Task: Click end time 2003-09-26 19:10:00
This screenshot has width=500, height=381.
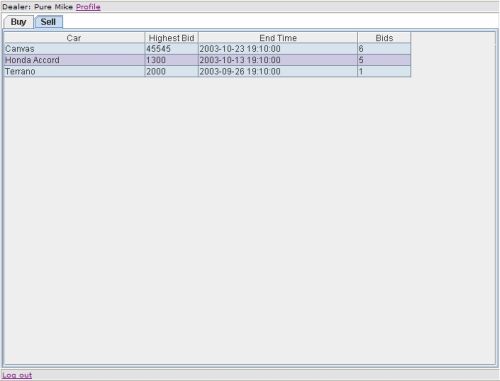Action: [278, 71]
